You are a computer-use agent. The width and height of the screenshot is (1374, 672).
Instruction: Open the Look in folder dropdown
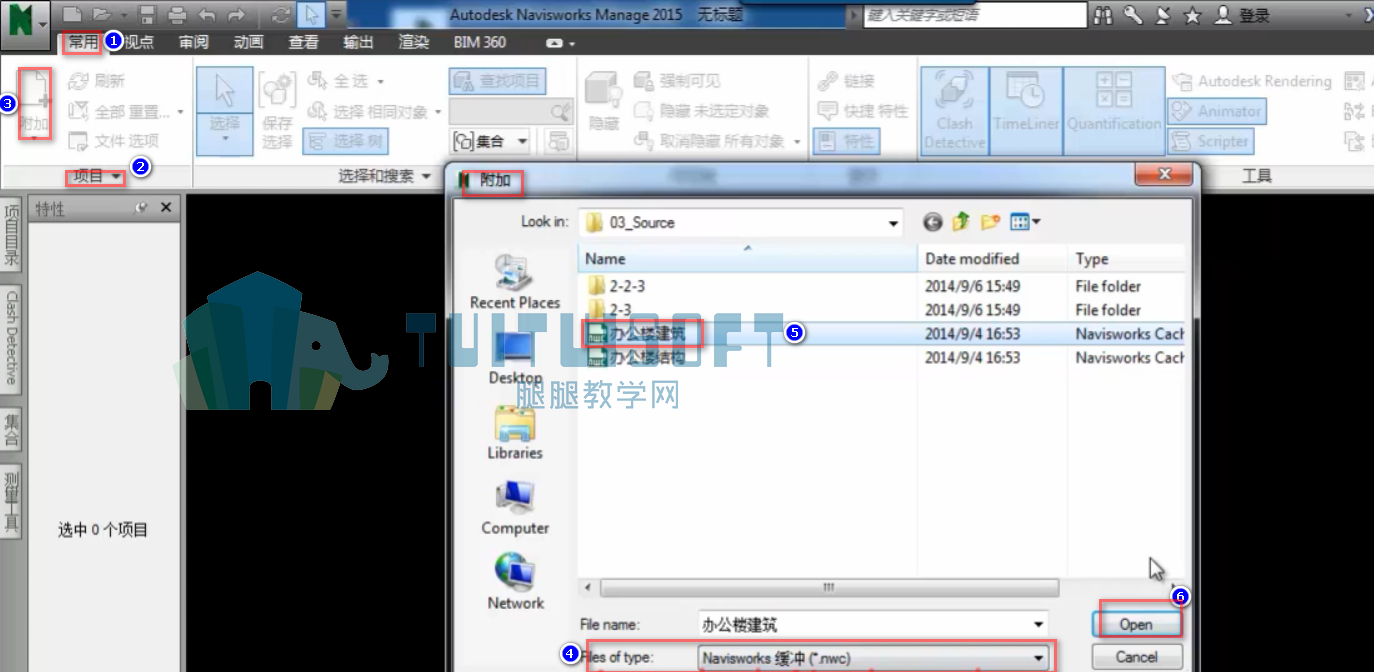895,222
